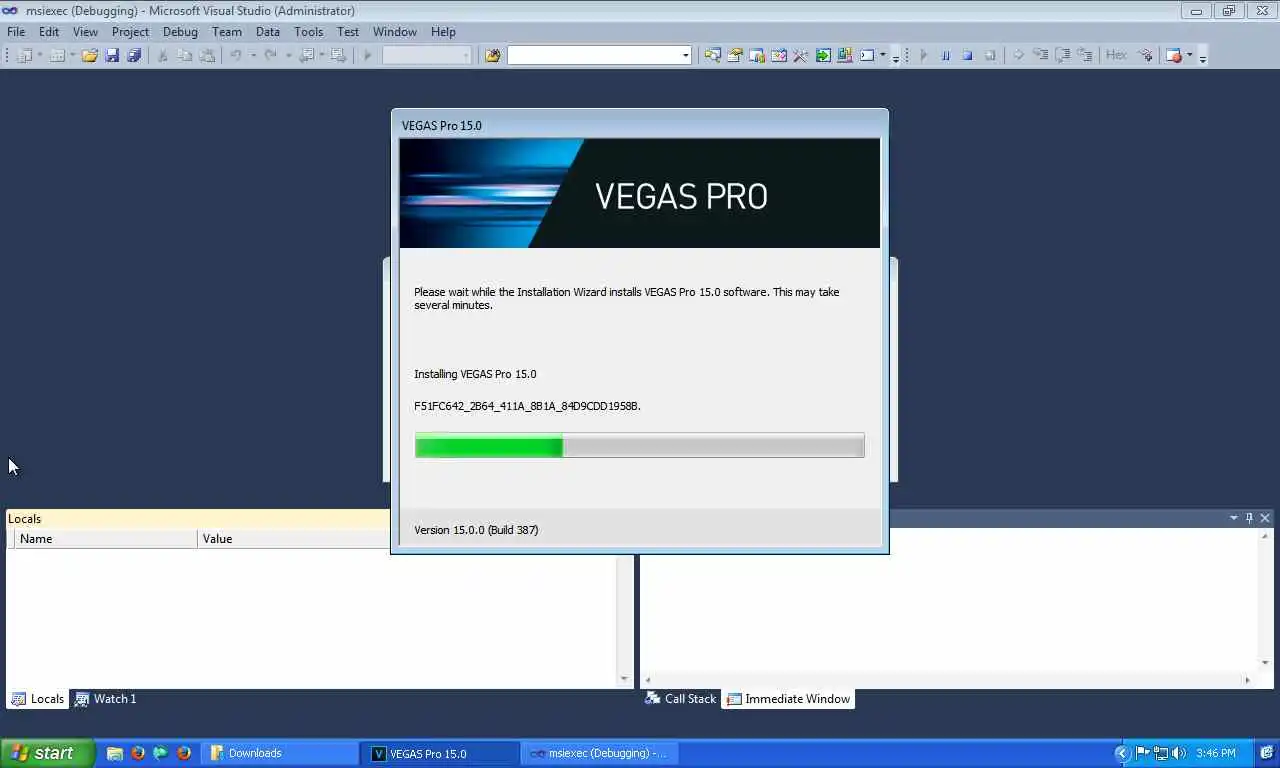Click the Name column header in Locals
Viewport: 1280px width, 768px height.
[x=106, y=539]
